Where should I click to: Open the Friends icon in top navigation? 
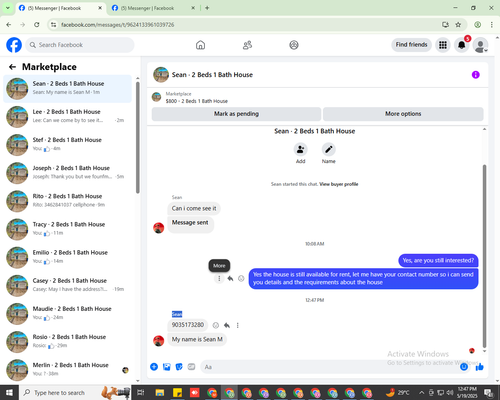tap(247, 45)
